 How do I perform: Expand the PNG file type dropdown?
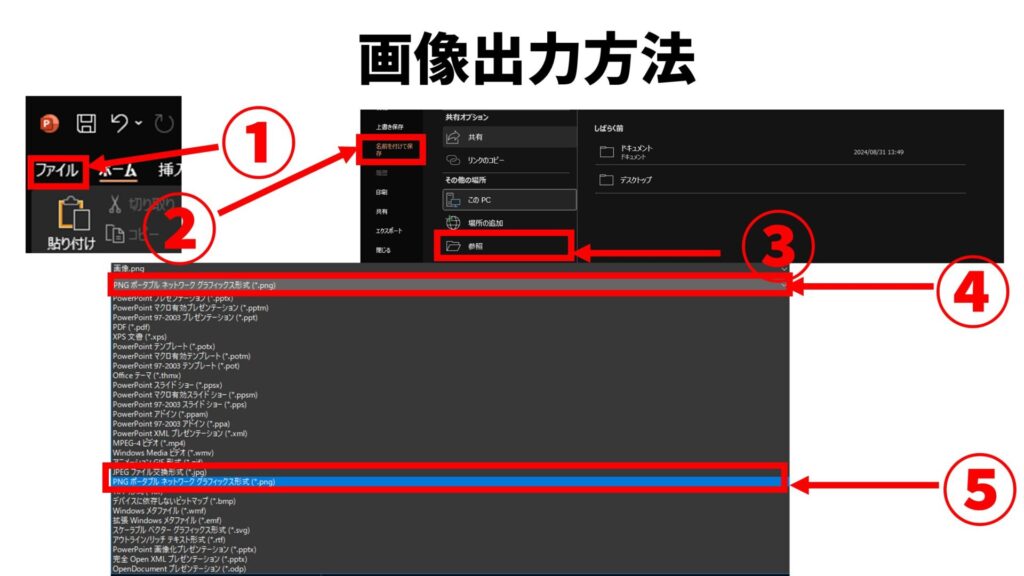[450, 285]
